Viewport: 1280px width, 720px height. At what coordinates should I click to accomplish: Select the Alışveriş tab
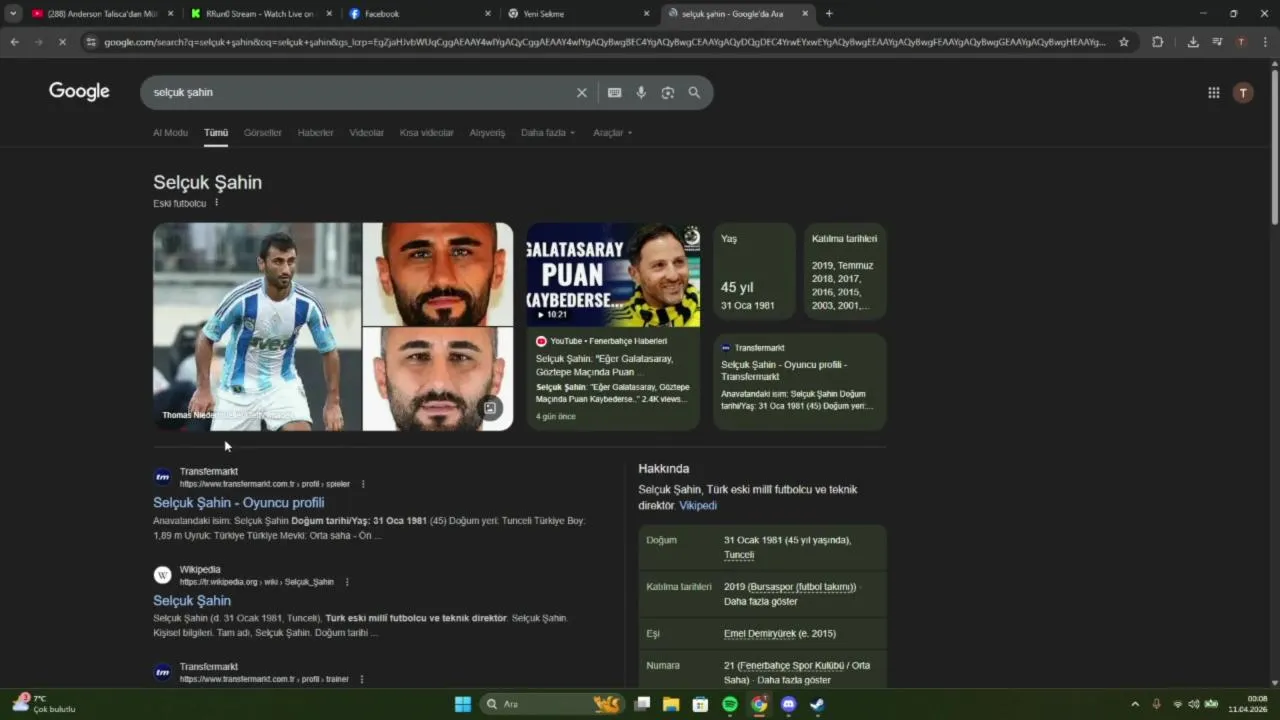click(487, 133)
